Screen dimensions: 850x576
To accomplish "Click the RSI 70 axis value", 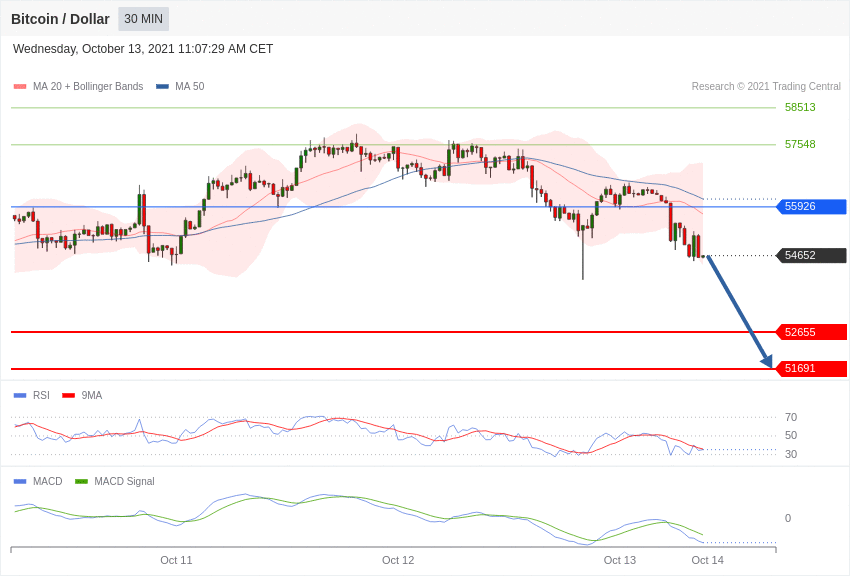I will click(791, 417).
